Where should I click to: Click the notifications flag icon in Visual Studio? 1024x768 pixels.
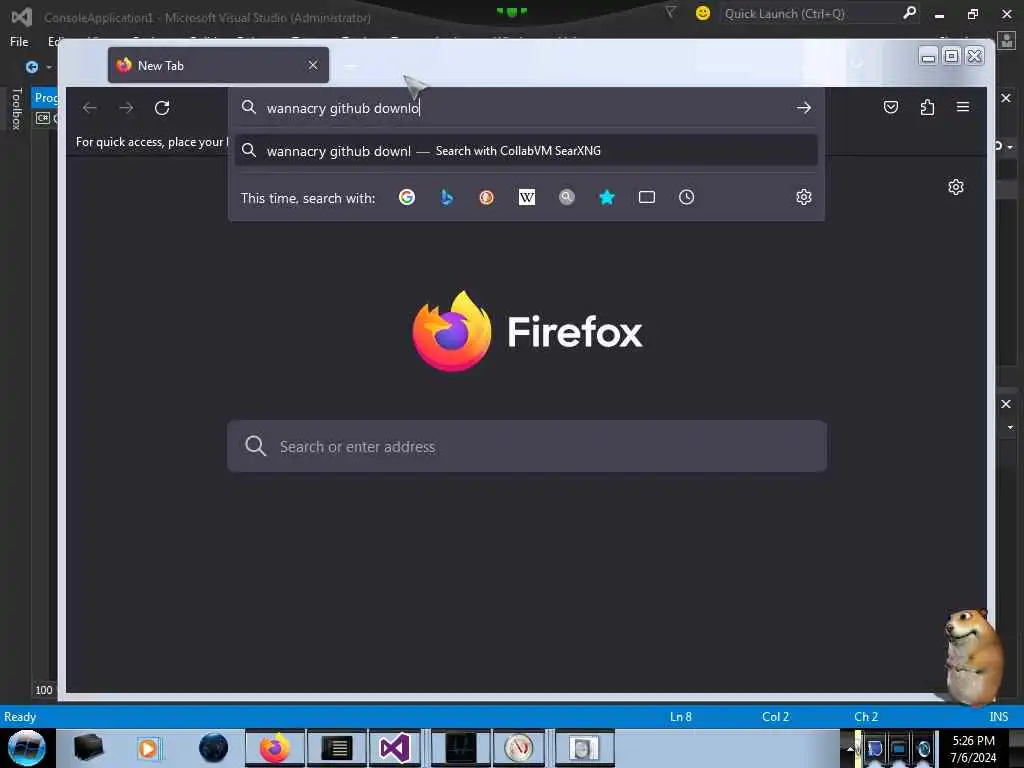pyautogui.click(x=670, y=13)
